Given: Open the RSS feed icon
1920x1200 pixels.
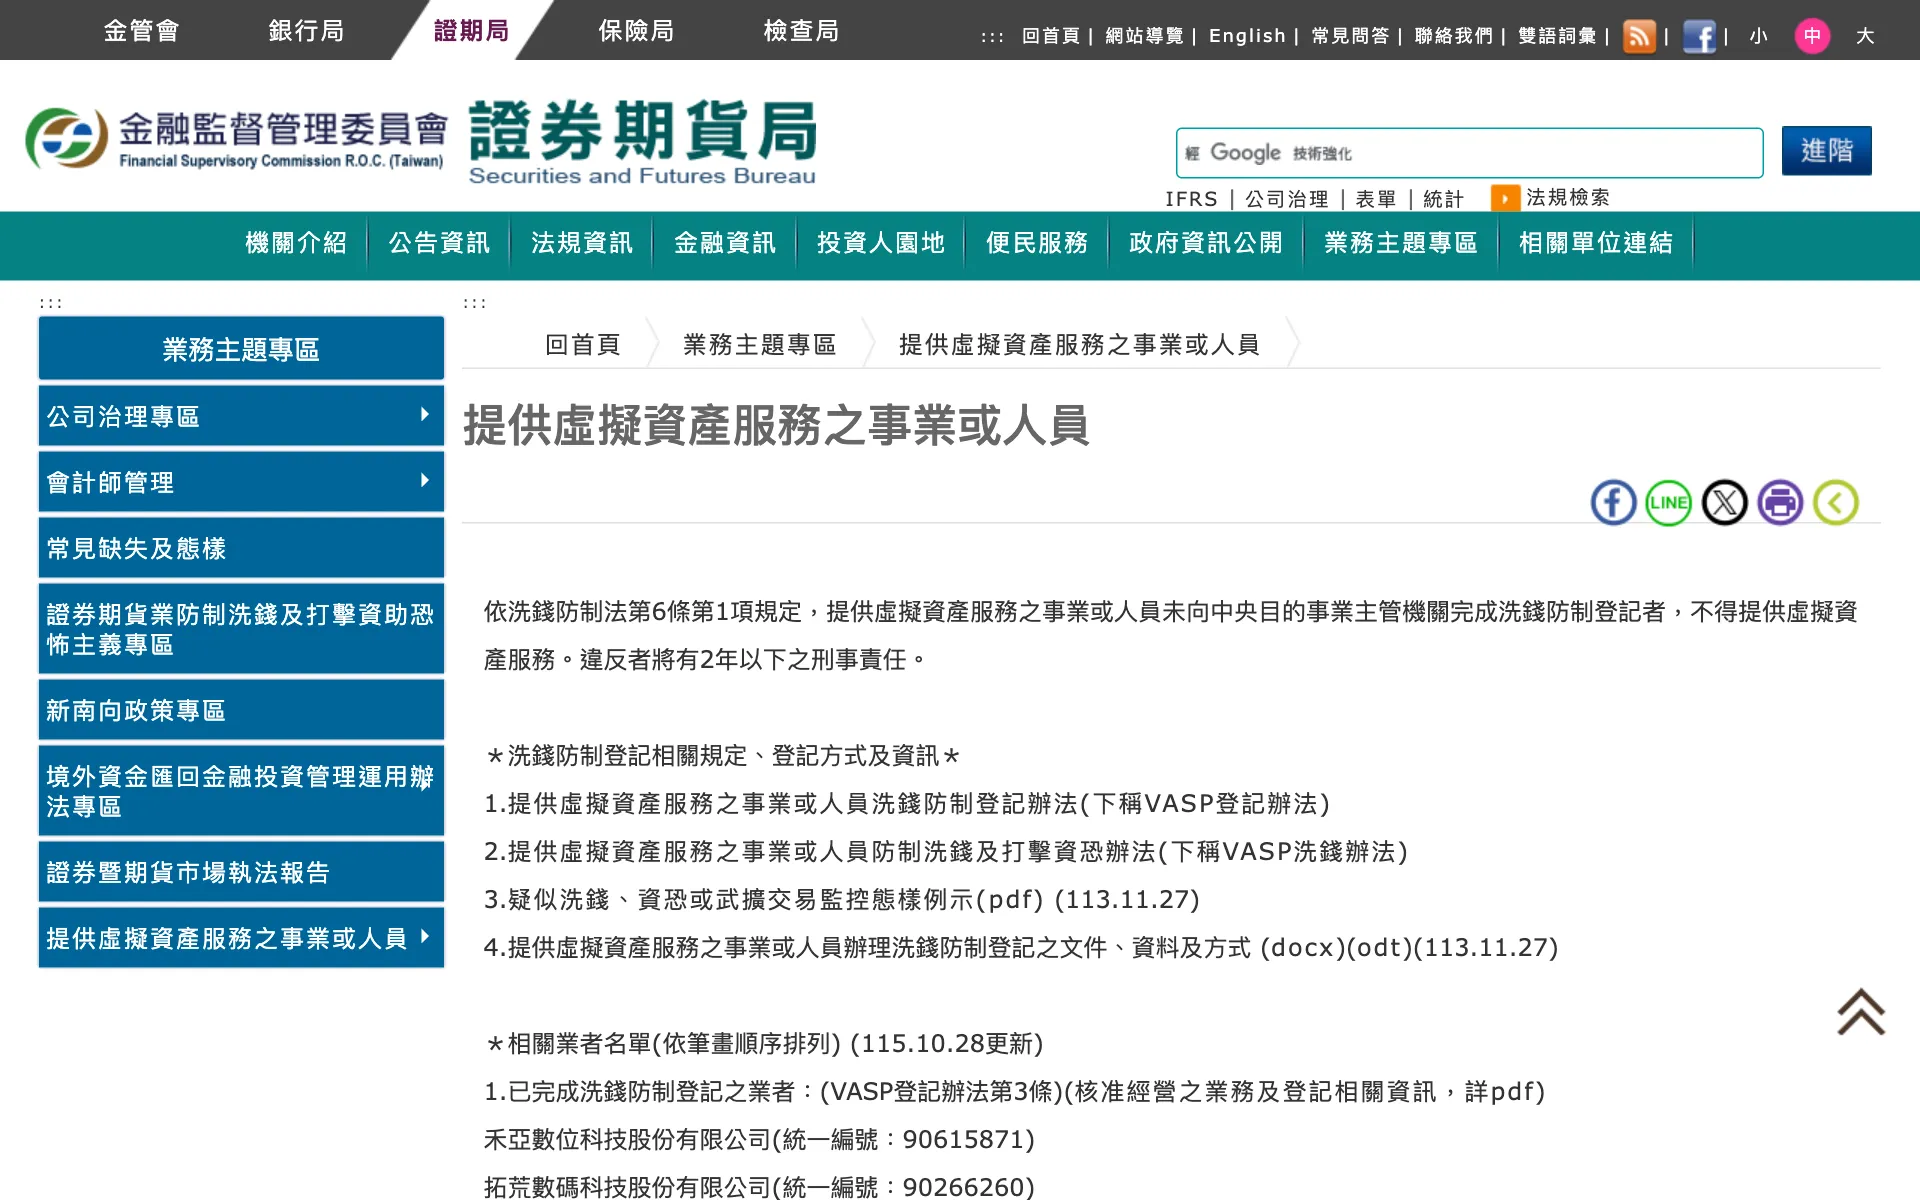Looking at the screenshot, I should tap(1639, 36).
